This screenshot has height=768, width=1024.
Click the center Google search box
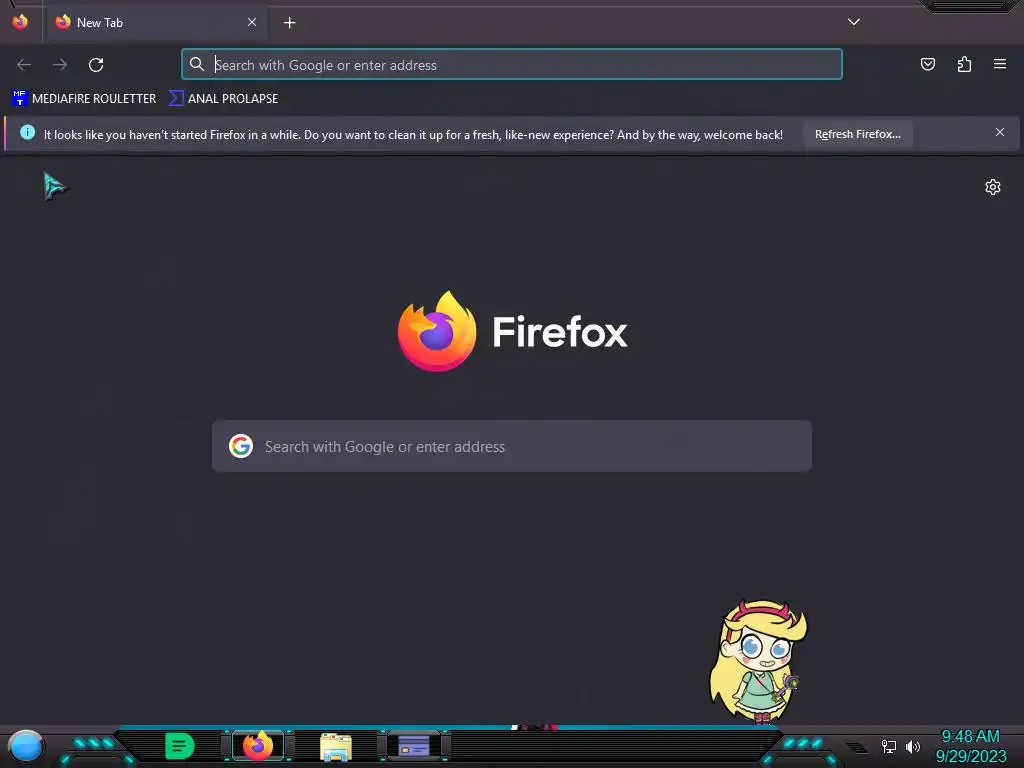[x=512, y=446]
